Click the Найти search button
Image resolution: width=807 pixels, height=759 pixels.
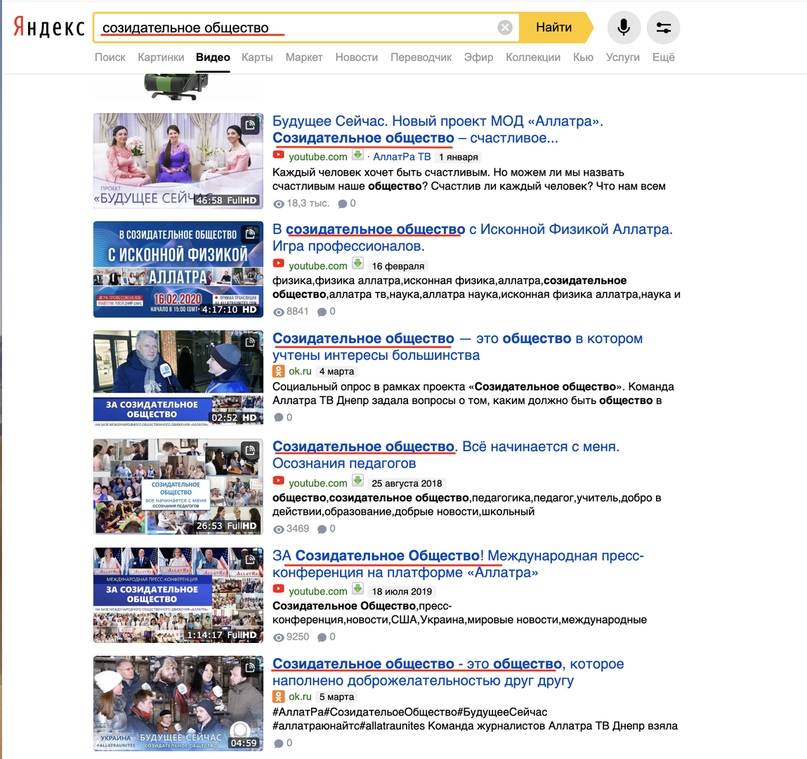555,27
